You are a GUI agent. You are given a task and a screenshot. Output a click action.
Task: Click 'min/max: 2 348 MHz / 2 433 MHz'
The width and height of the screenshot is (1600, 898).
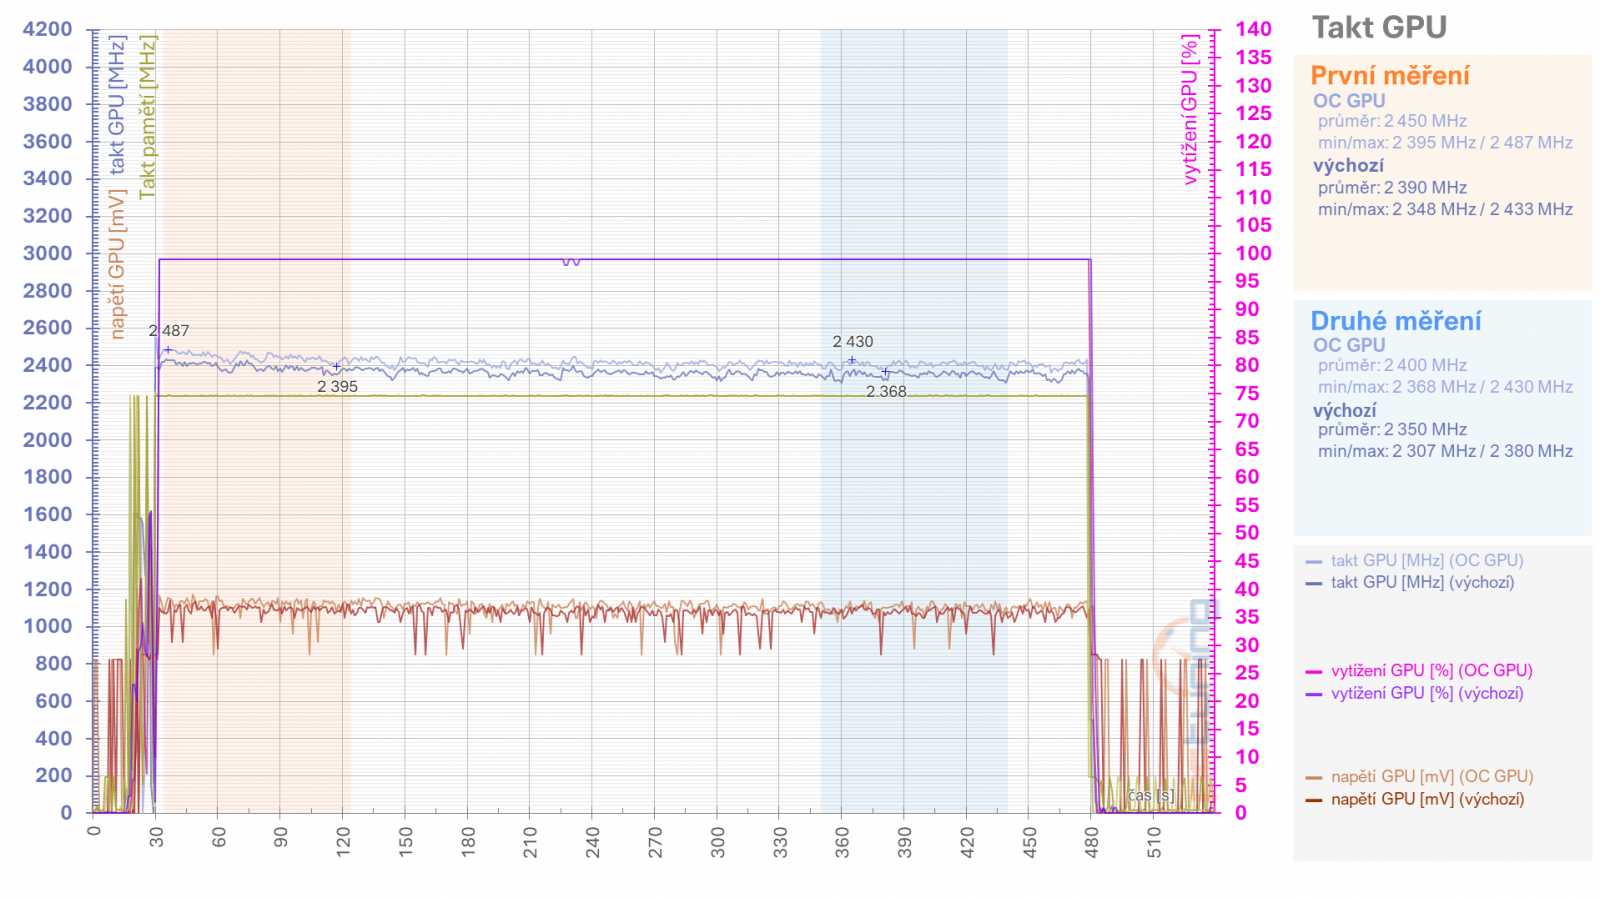click(1445, 210)
